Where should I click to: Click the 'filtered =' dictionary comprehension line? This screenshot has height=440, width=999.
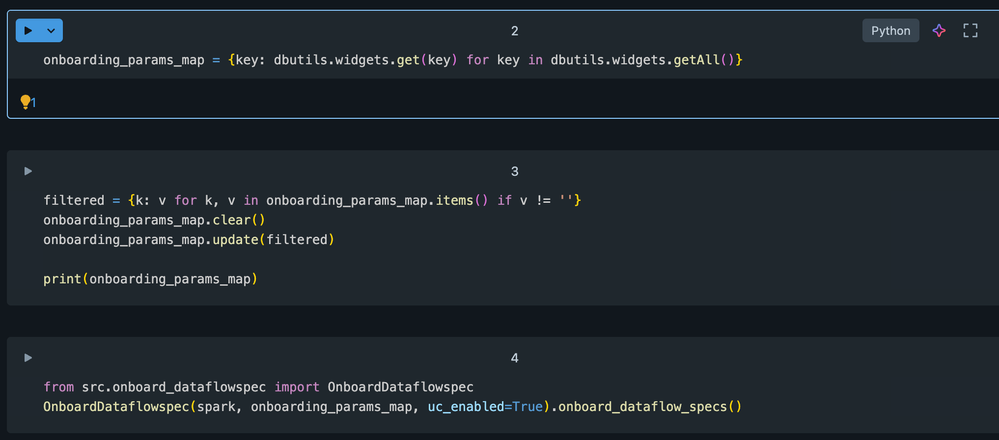click(x=312, y=201)
